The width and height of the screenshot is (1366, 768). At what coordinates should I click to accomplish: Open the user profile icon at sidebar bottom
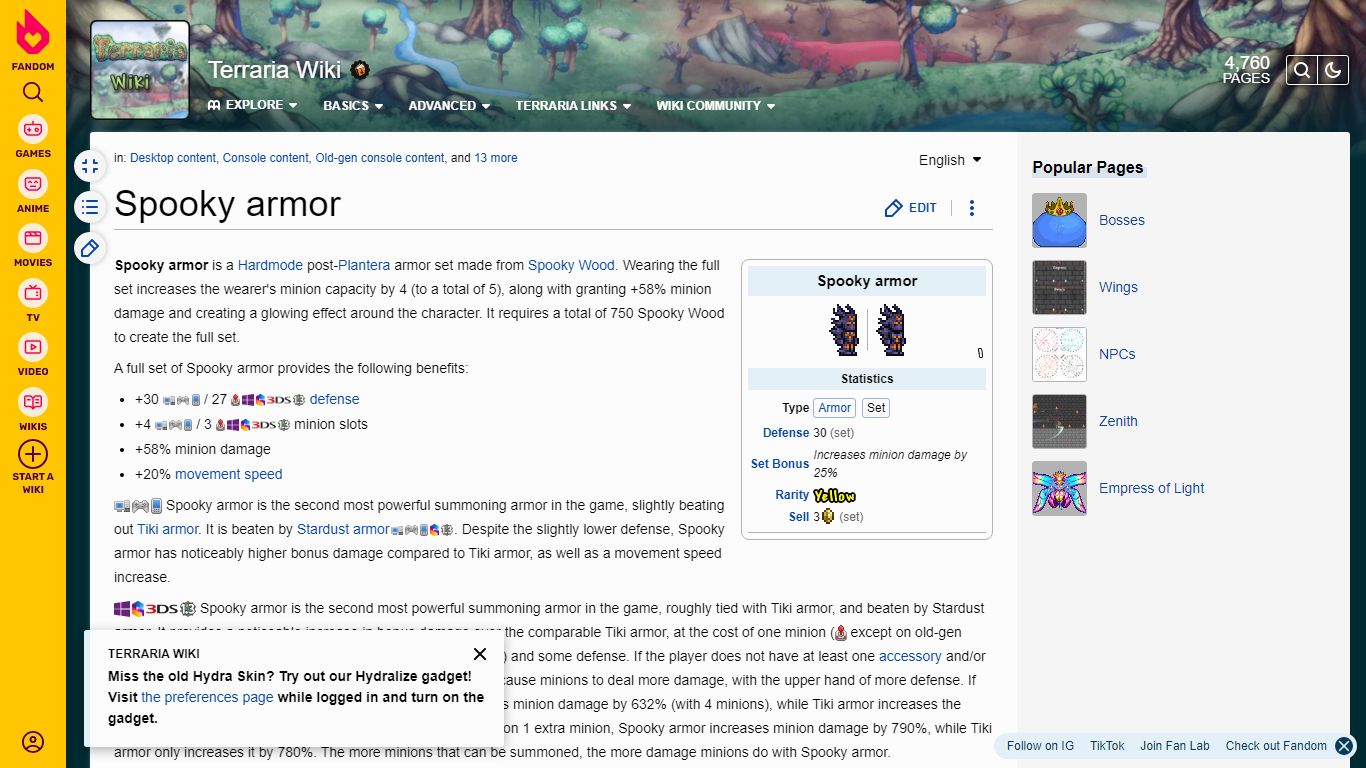coord(33,742)
